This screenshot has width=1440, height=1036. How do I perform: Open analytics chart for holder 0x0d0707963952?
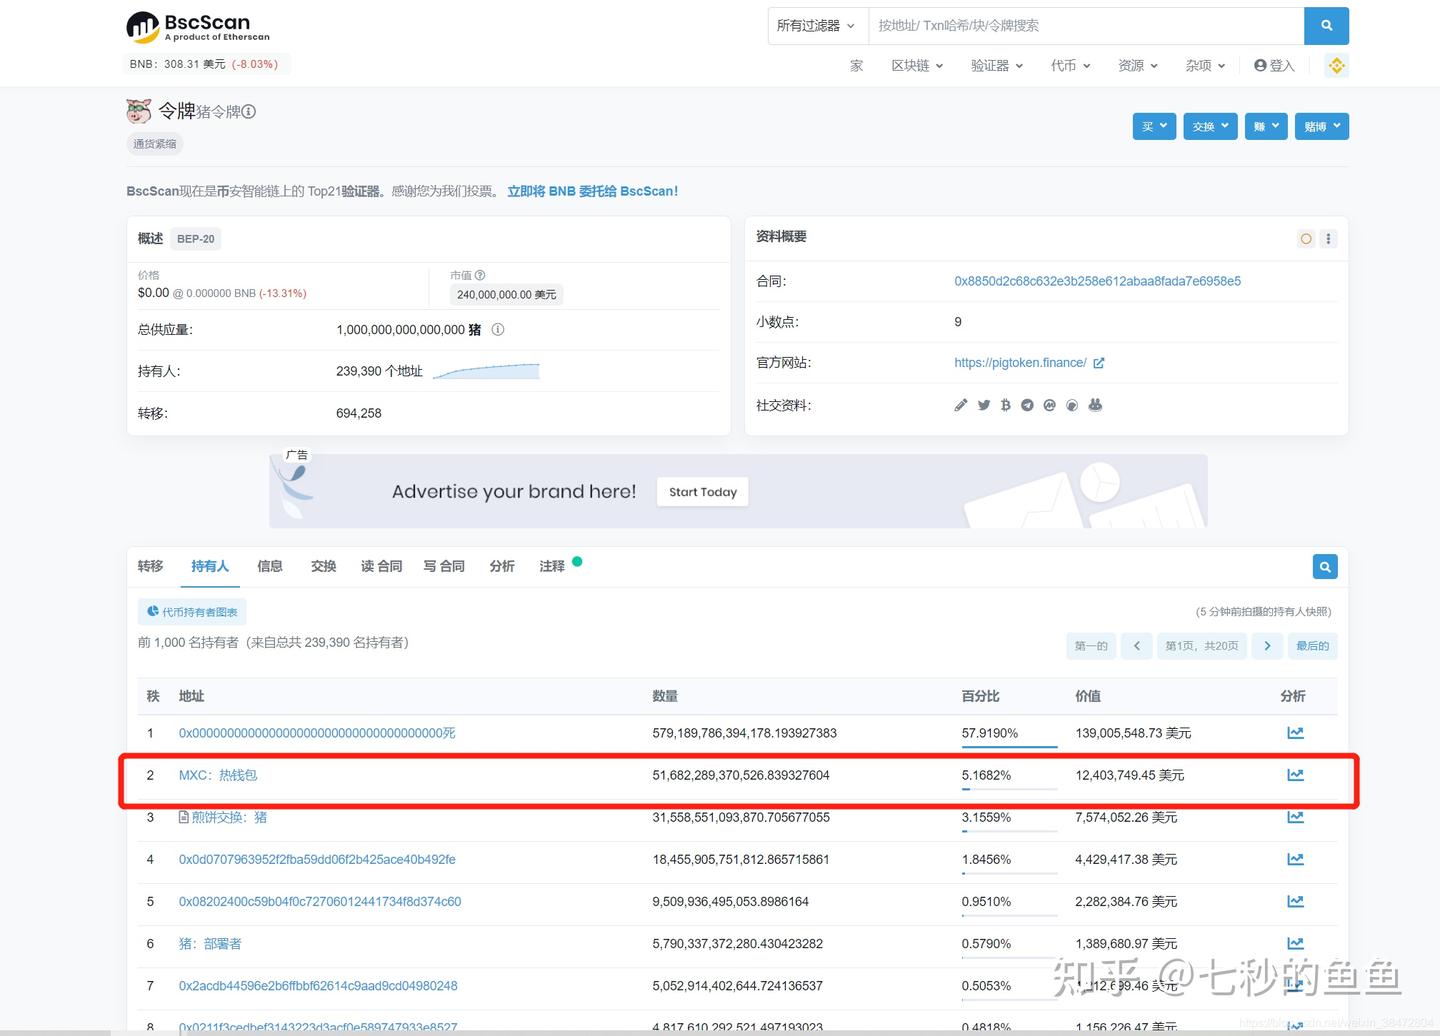pyautogui.click(x=1295, y=859)
